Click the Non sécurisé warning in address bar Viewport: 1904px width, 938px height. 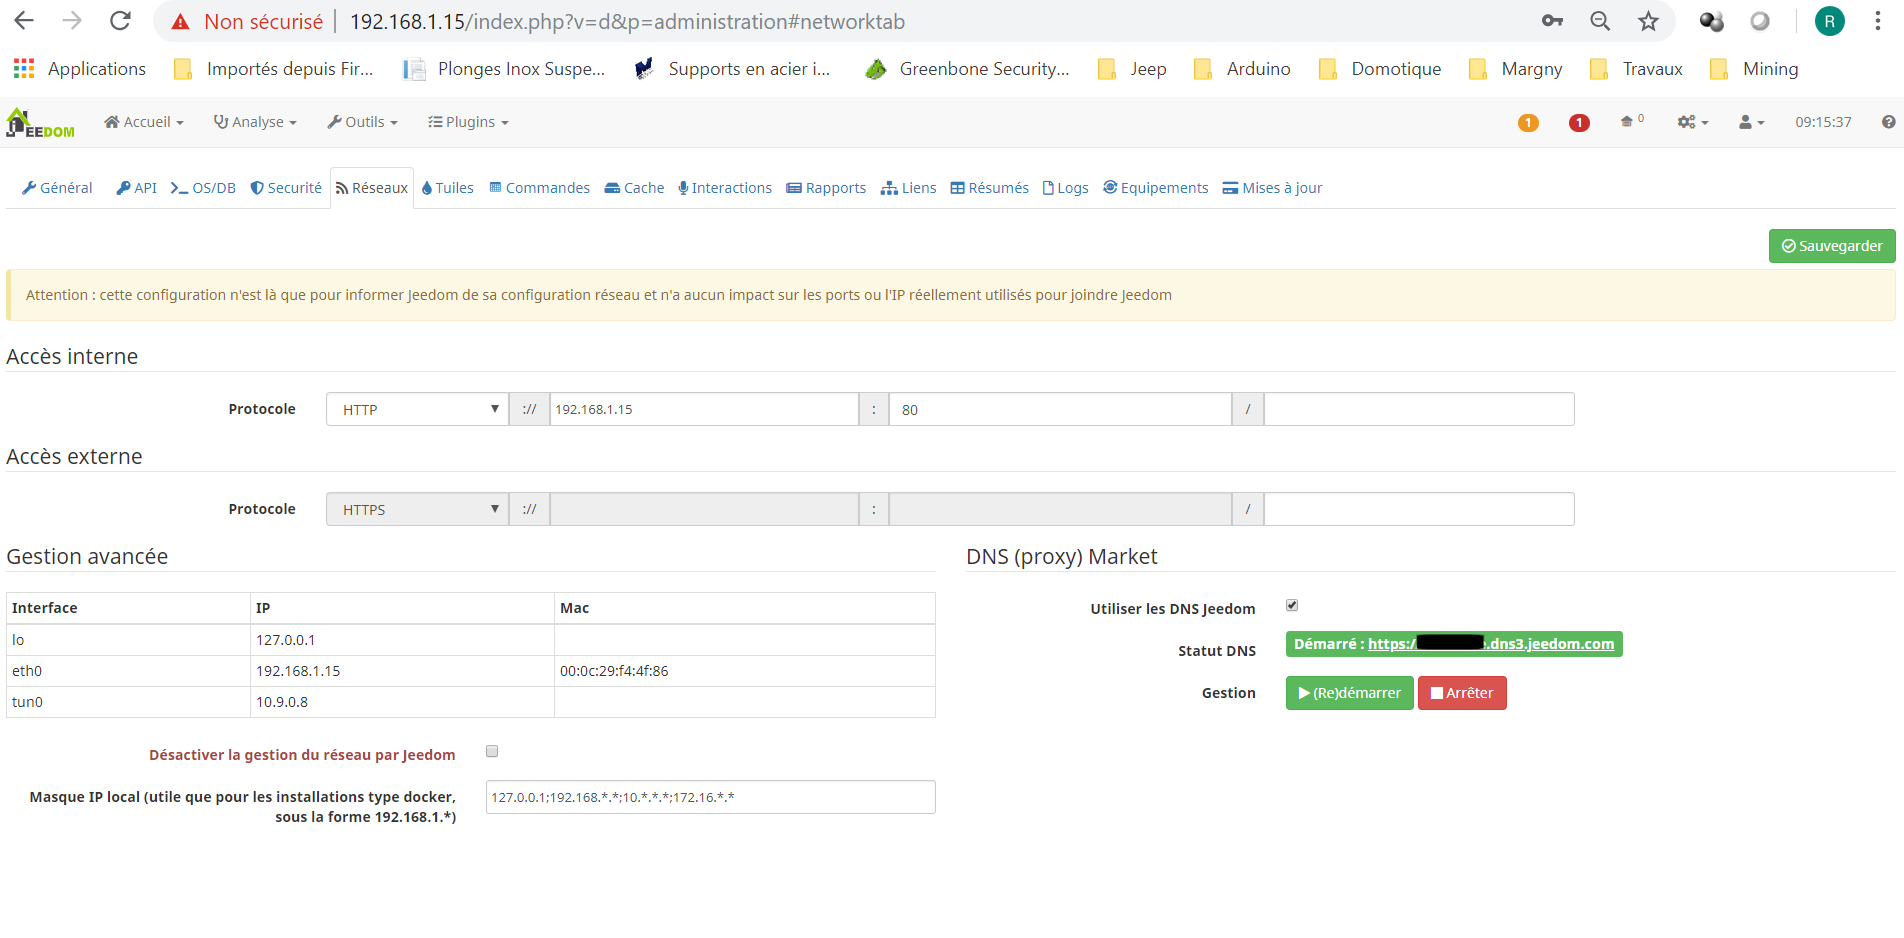pyautogui.click(x=247, y=21)
